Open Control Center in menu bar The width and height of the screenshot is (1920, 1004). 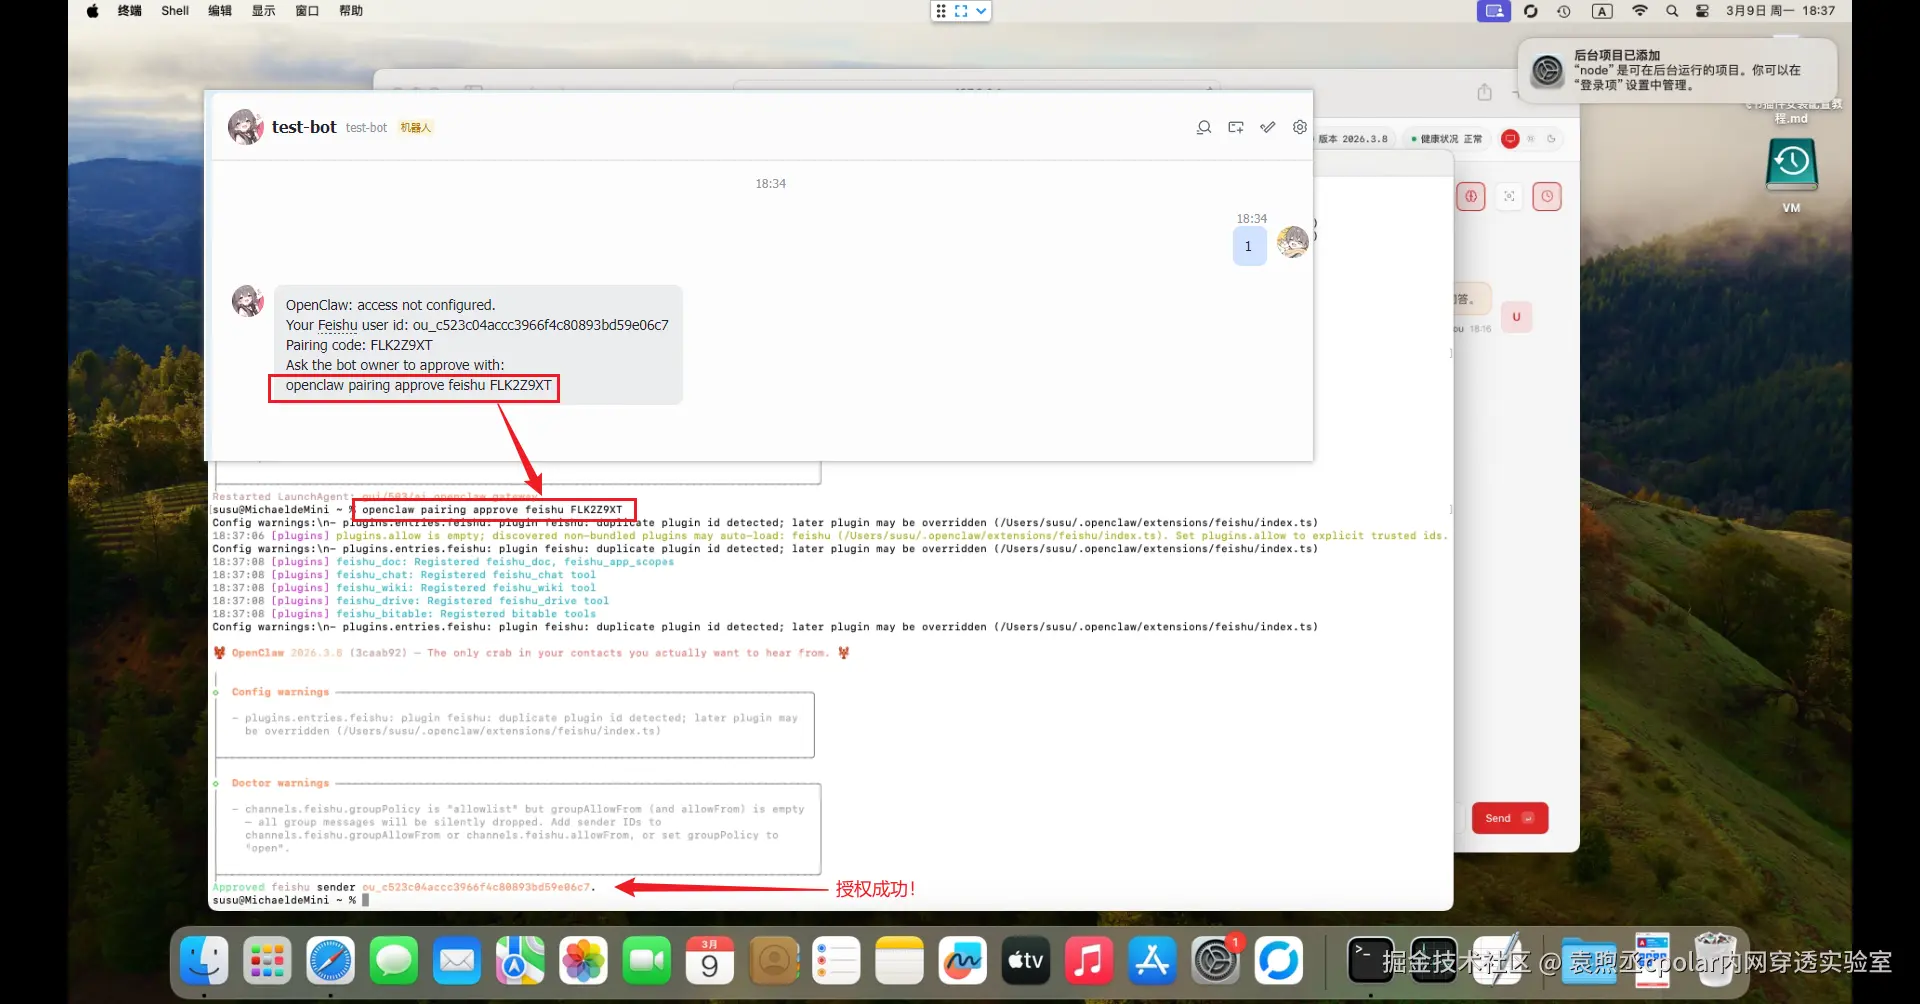(x=1702, y=11)
